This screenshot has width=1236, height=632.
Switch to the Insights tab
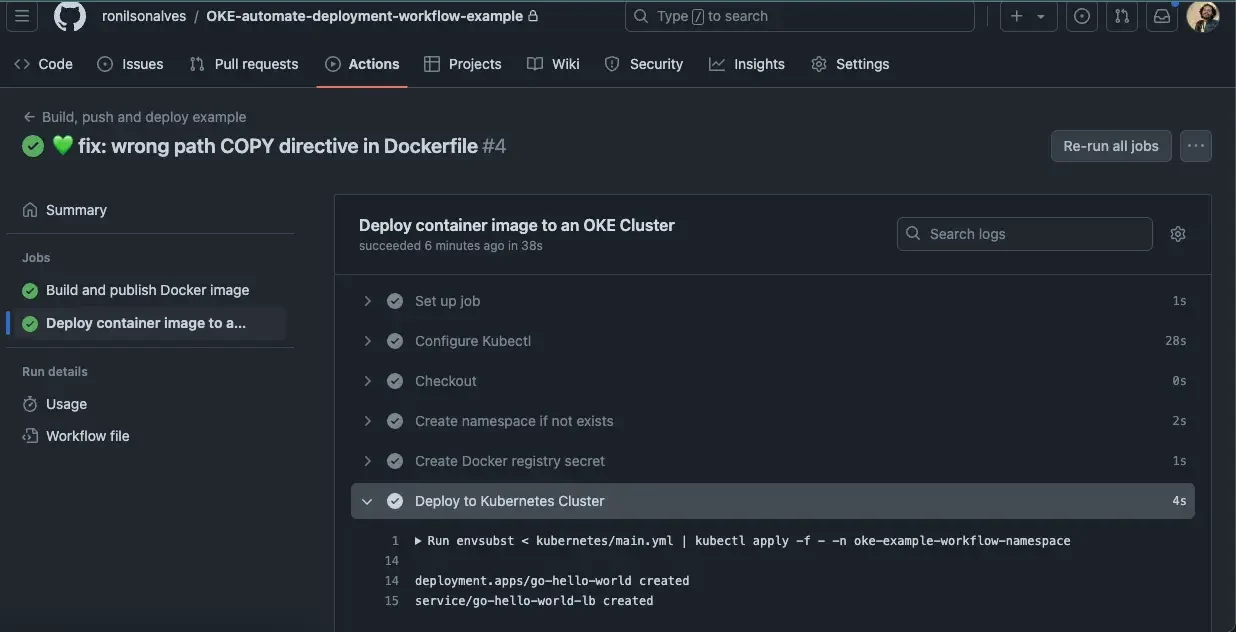pos(747,64)
